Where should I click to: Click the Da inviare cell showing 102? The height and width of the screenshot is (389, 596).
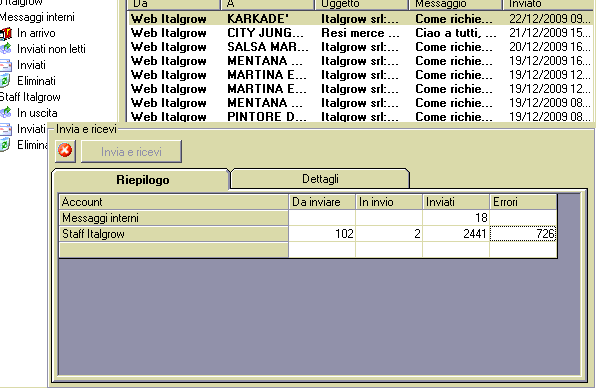click(x=322, y=233)
